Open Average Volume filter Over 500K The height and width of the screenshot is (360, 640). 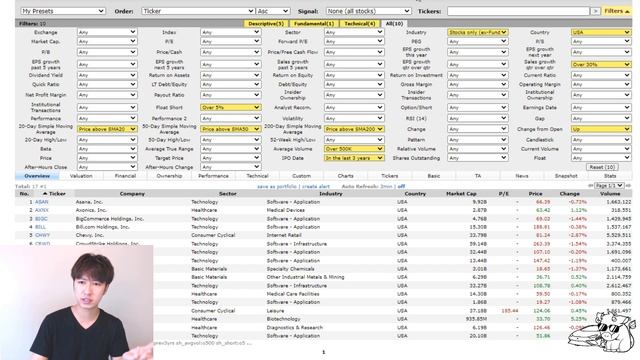(x=354, y=149)
